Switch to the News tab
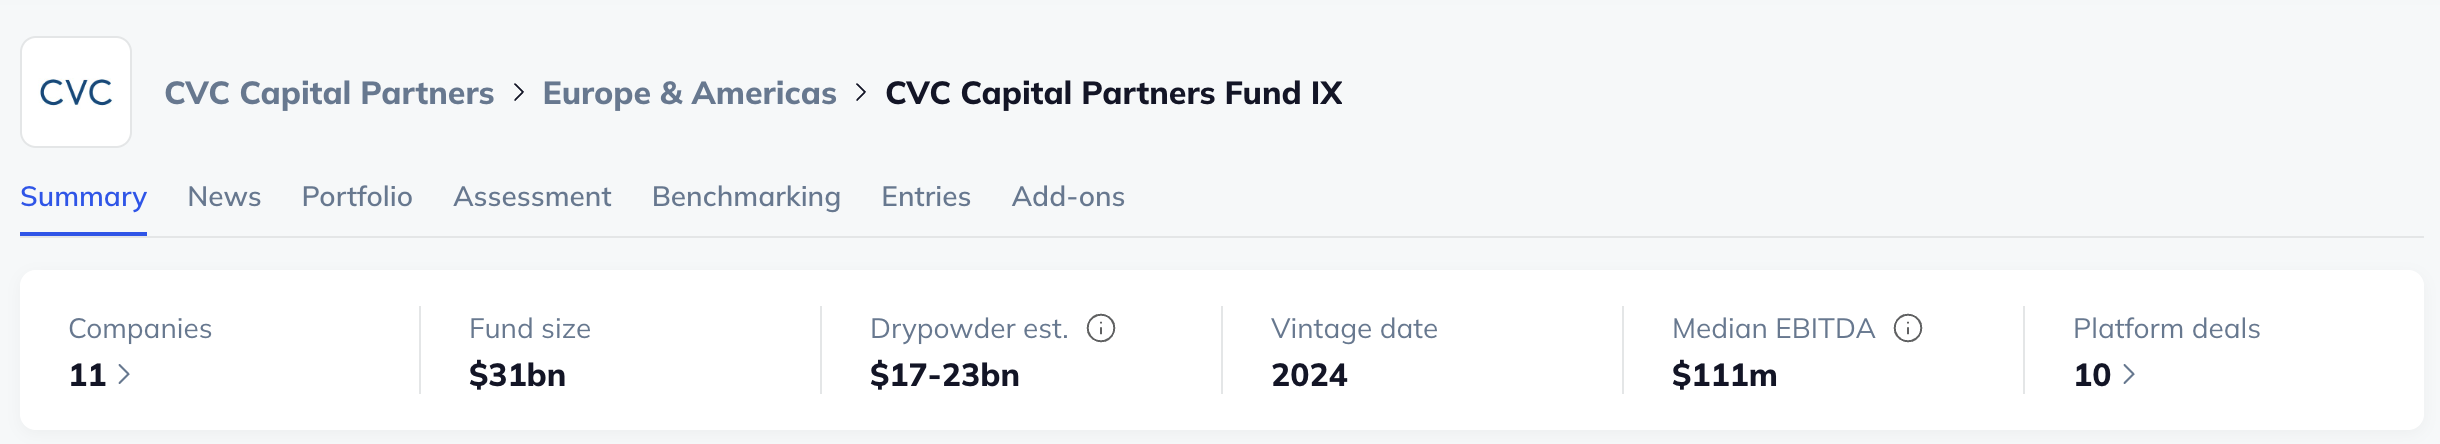Image resolution: width=2440 pixels, height=444 pixels. 224,197
